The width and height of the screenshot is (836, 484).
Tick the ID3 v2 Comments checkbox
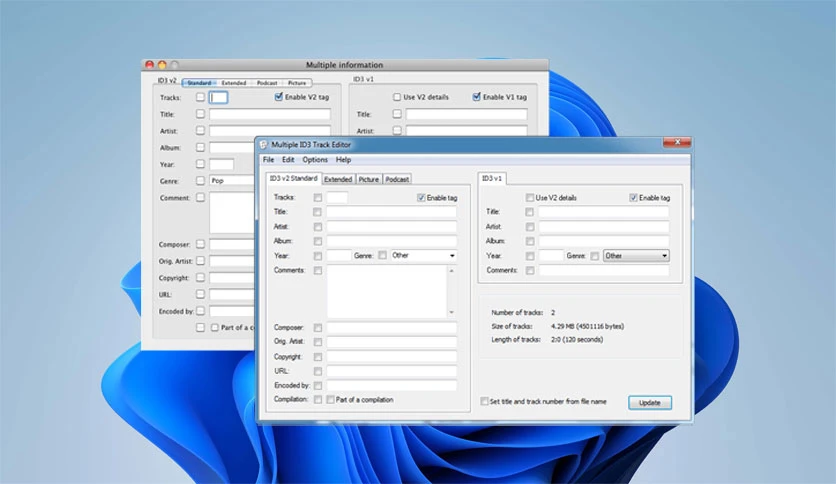click(318, 270)
